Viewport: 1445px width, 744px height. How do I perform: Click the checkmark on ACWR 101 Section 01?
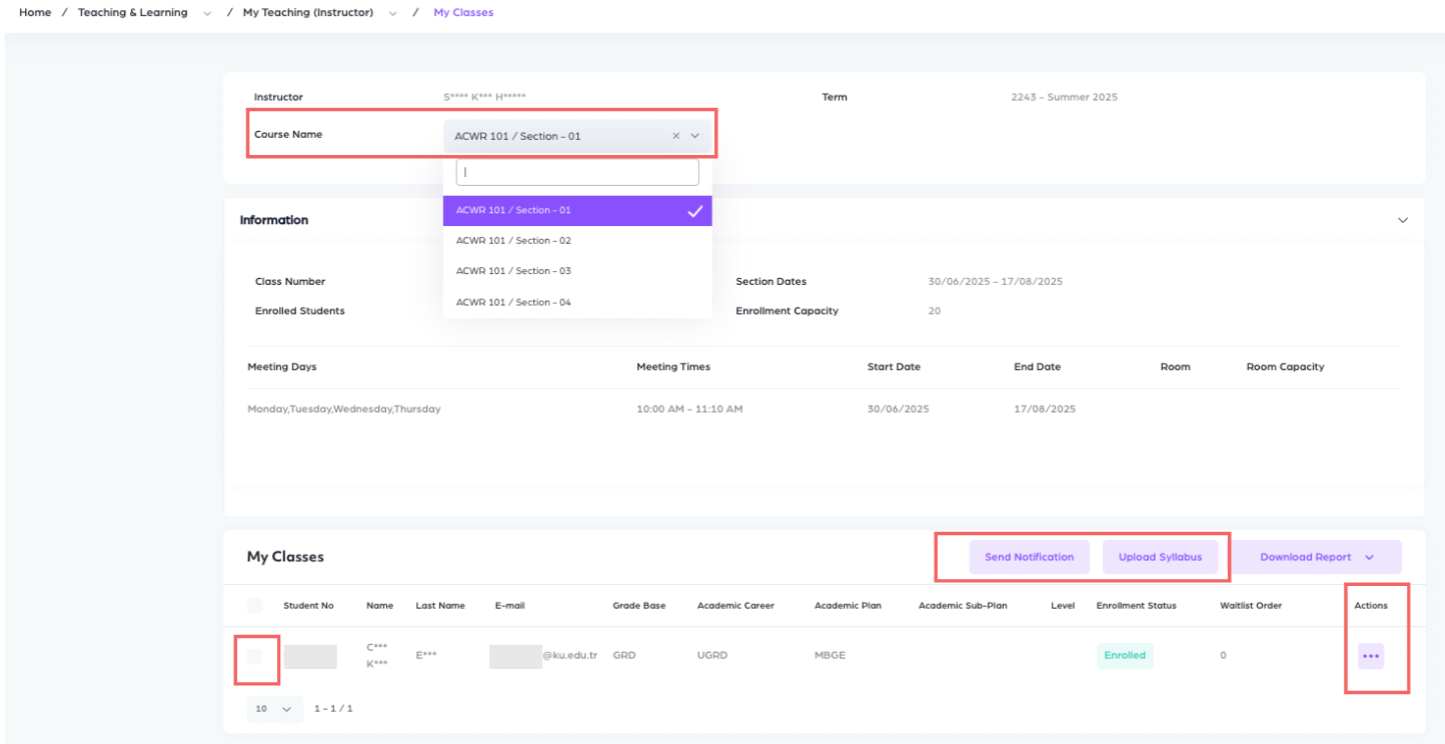pos(695,211)
